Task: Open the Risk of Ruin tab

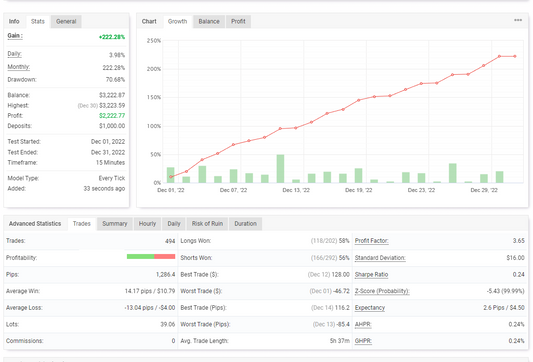Action: coord(207,224)
